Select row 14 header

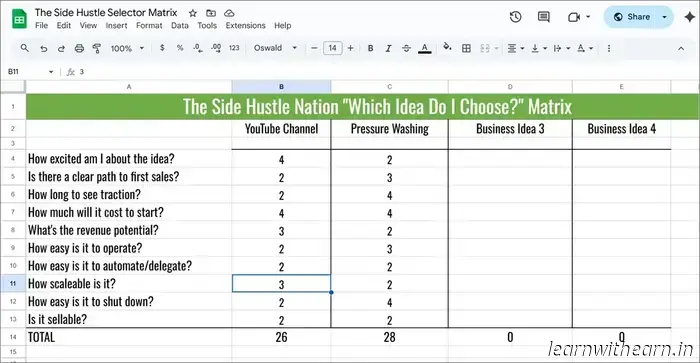click(13, 337)
